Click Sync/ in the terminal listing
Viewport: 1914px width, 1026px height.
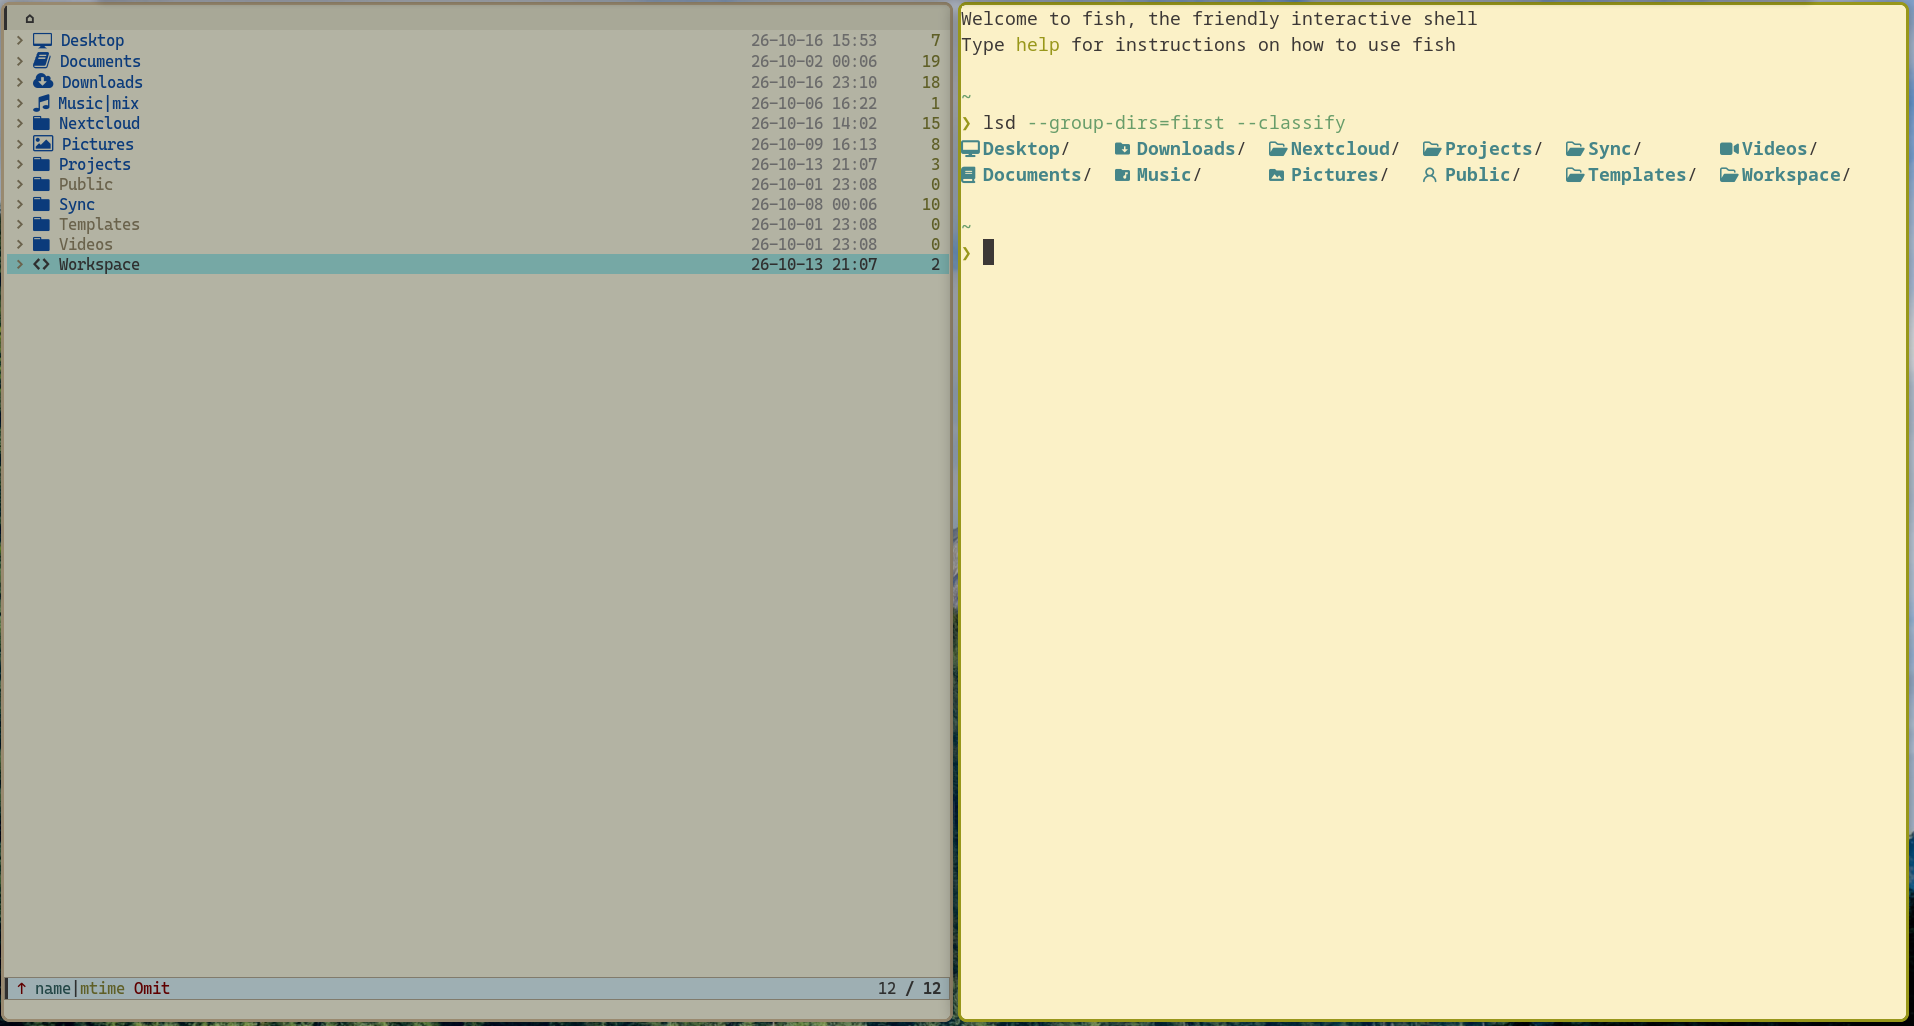tap(1614, 149)
